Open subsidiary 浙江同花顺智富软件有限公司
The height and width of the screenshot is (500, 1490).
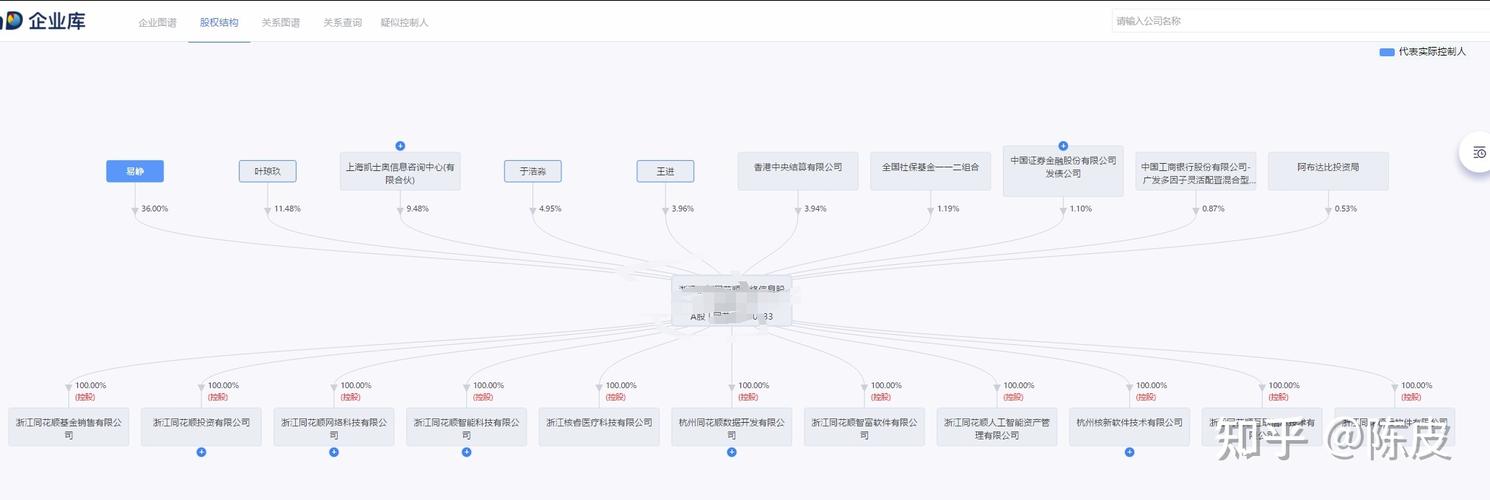coord(864,427)
